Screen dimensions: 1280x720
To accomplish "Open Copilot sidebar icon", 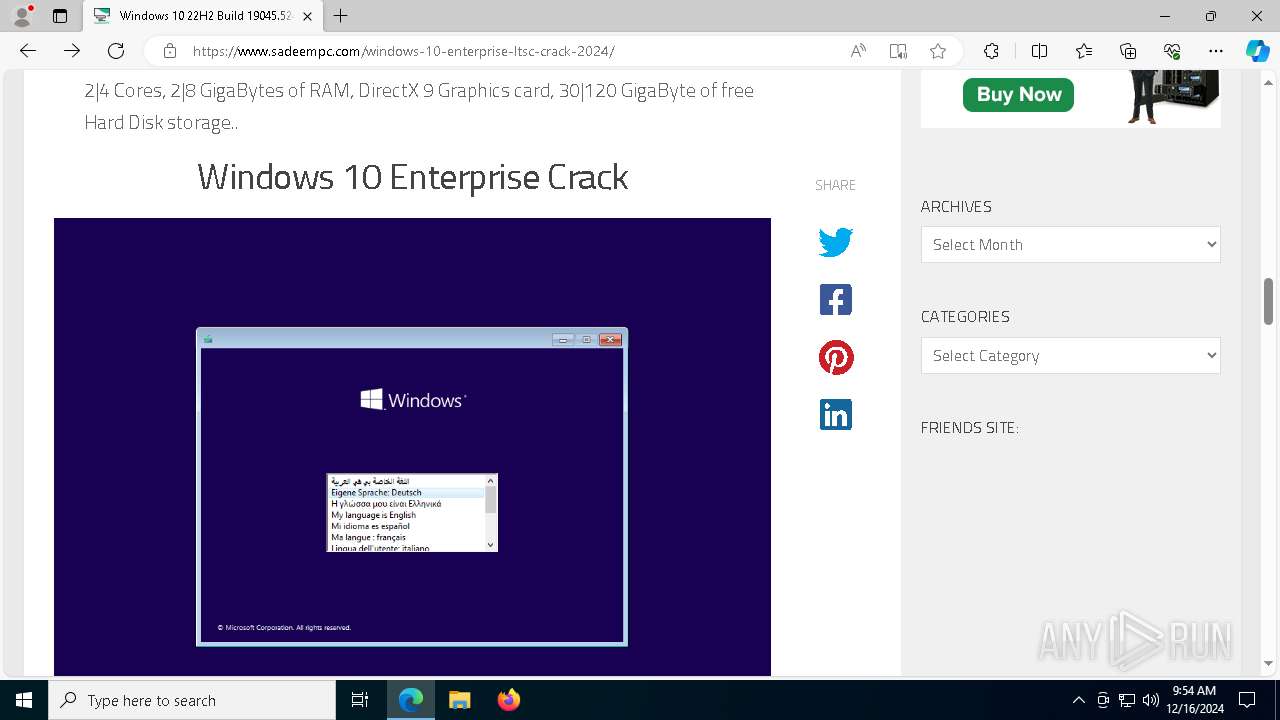I will [1257, 51].
